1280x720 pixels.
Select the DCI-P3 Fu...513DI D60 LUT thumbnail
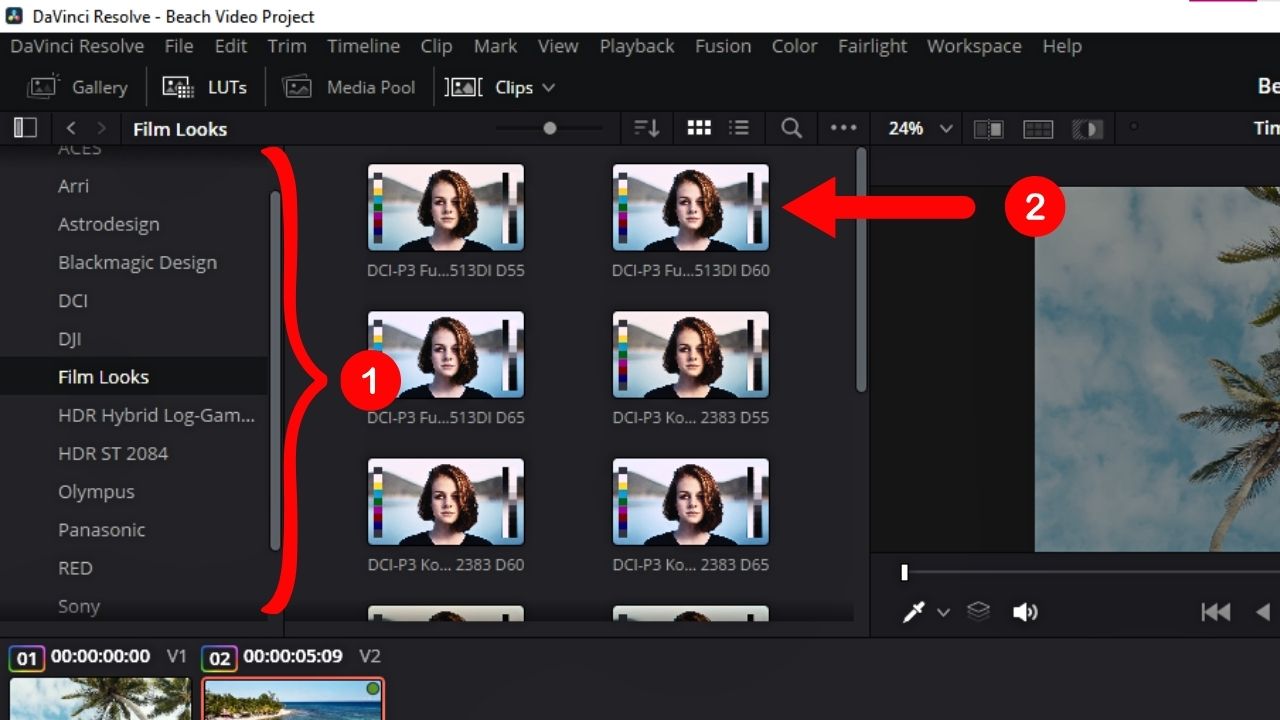pyautogui.click(x=691, y=207)
